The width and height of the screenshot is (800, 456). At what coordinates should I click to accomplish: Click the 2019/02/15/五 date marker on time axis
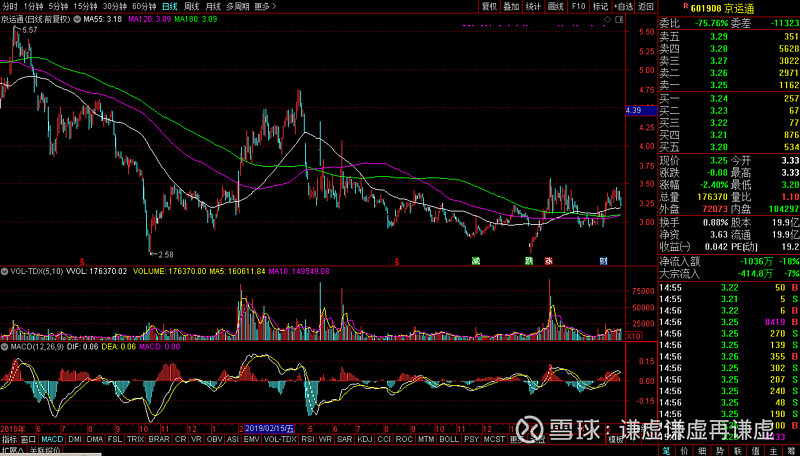point(270,428)
